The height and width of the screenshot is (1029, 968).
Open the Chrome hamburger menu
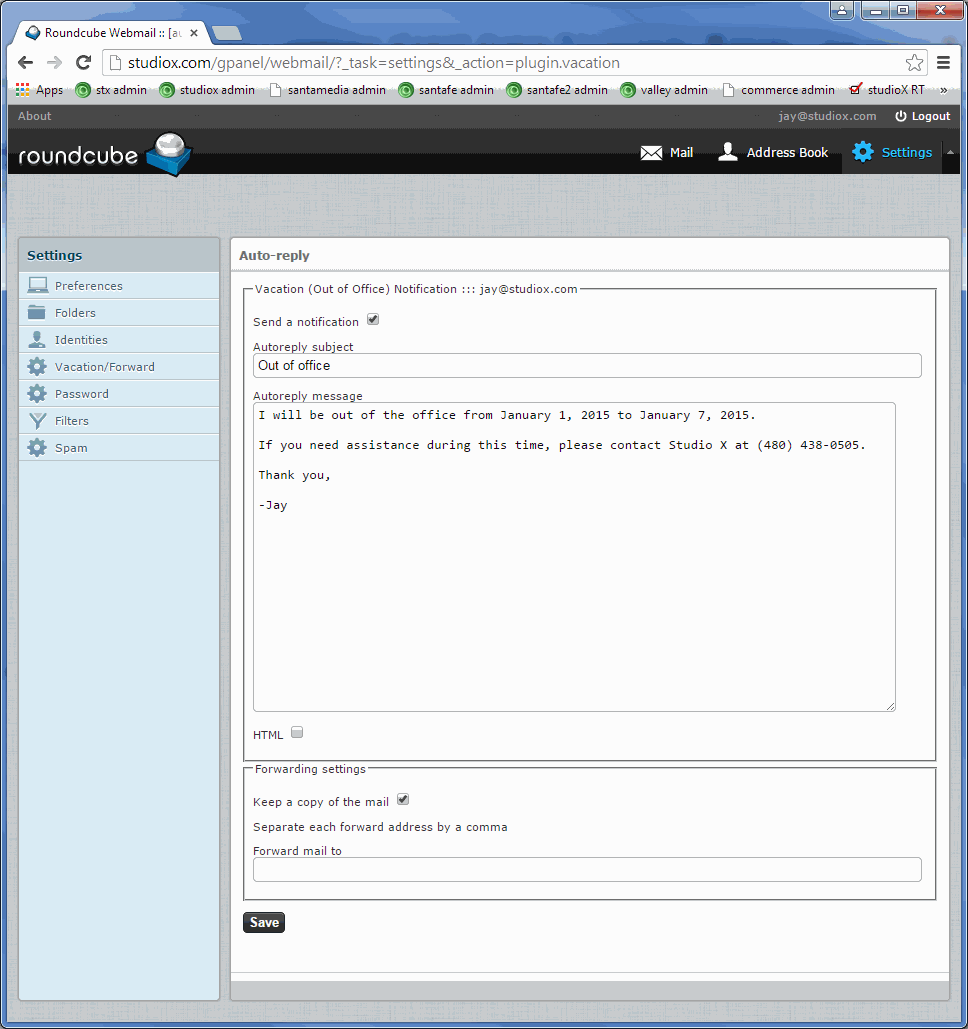tap(943, 62)
